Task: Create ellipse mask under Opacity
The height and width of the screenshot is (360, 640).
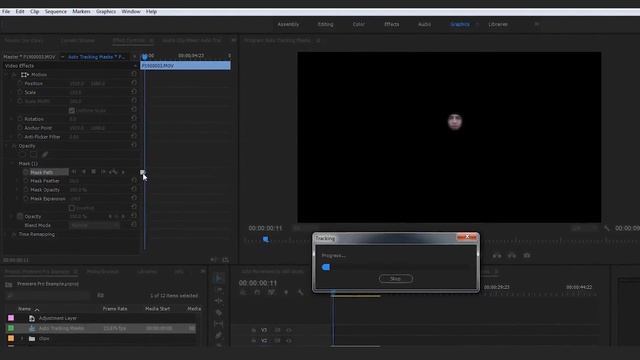Action: 22,155
